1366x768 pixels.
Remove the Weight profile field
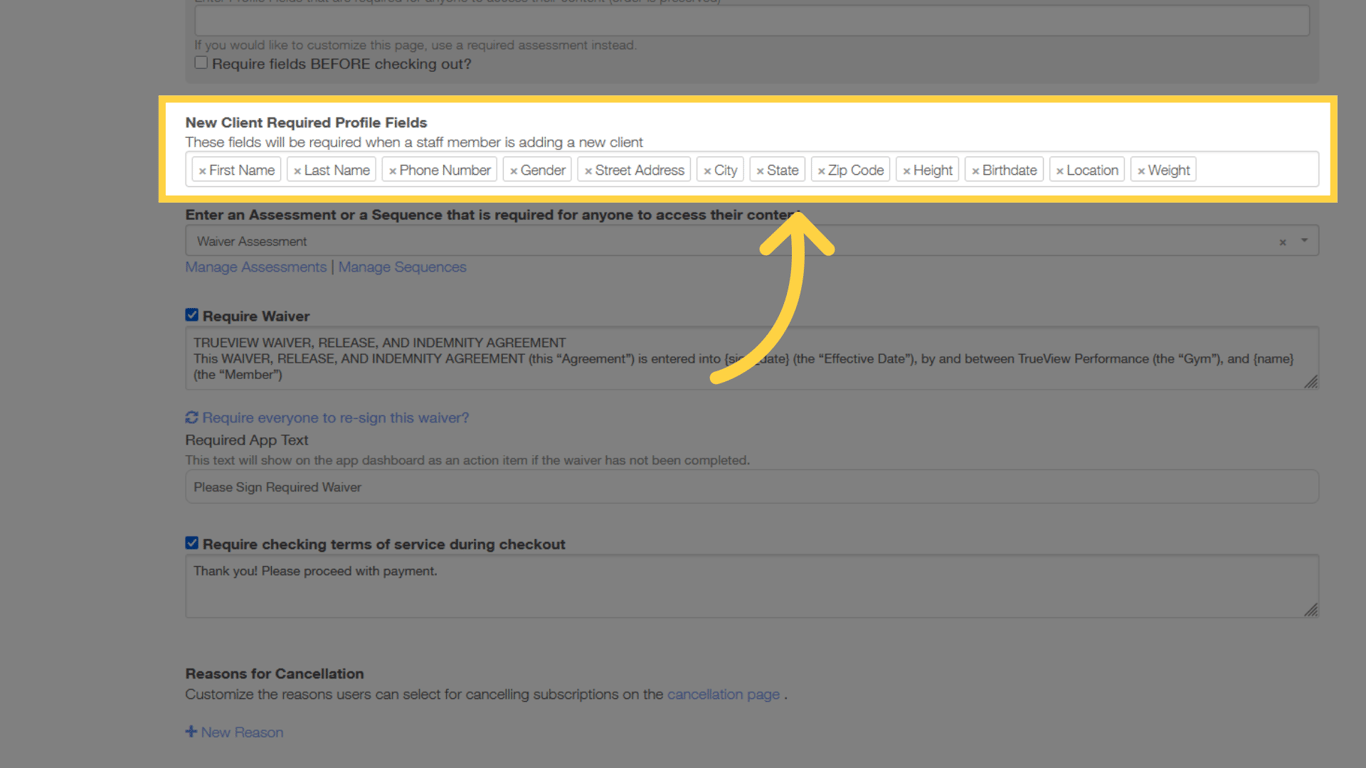click(1140, 169)
